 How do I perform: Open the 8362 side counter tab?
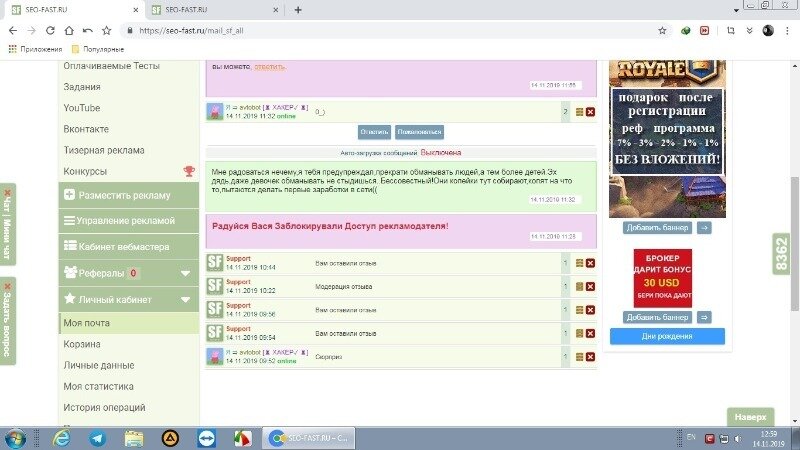click(781, 254)
